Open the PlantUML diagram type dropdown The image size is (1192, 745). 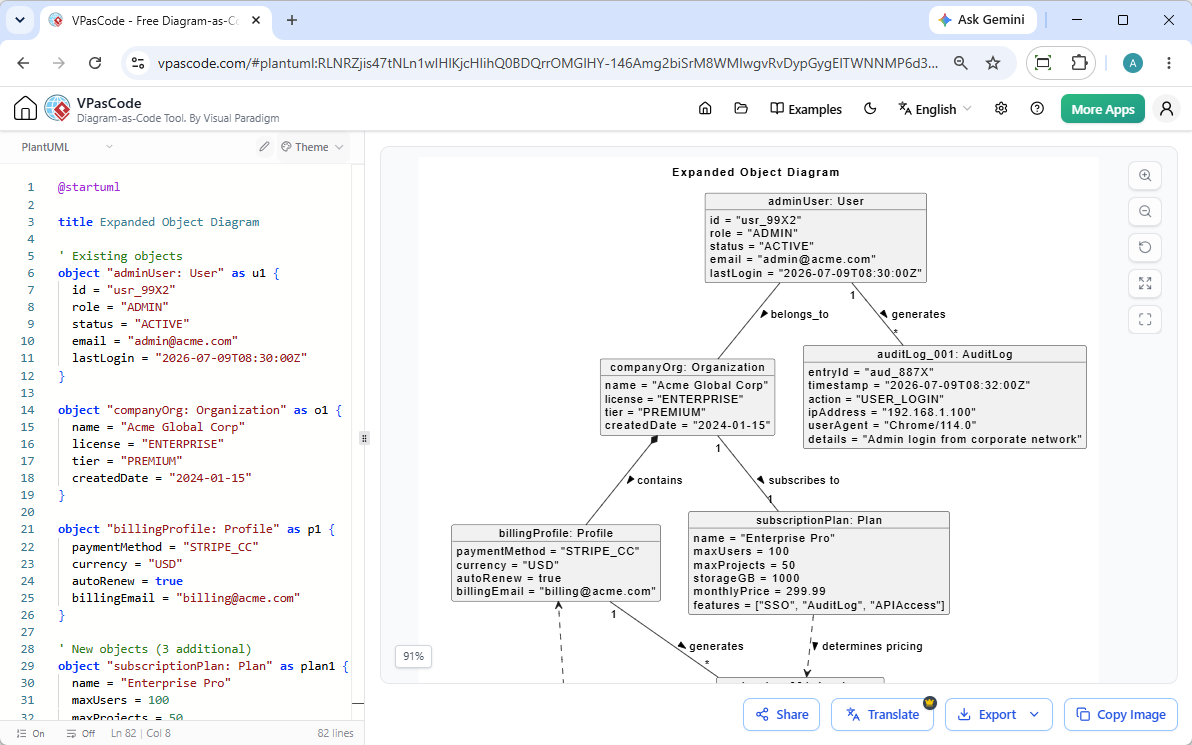(67, 147)
